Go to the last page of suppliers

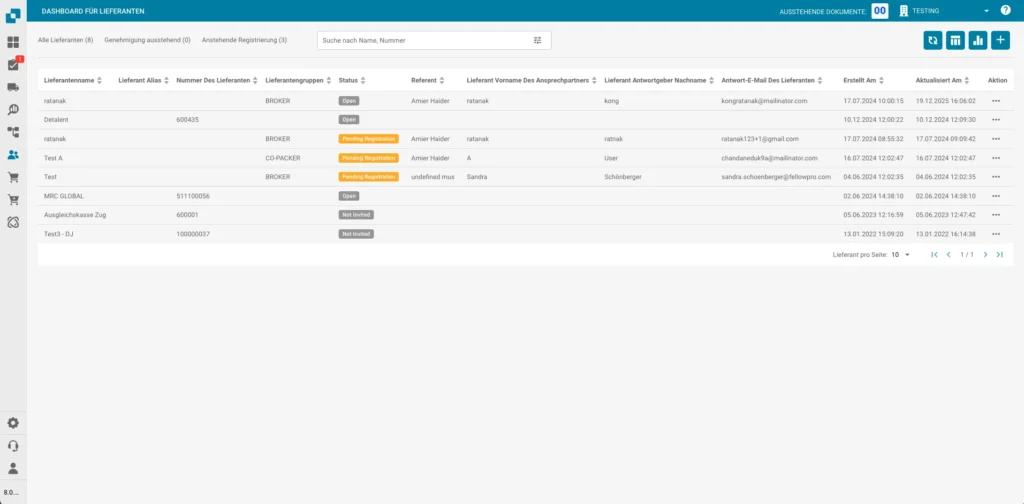(x=999, y=255)
